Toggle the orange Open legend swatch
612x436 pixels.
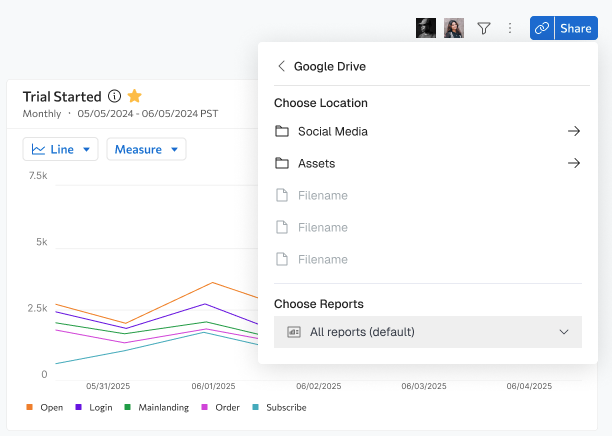29,407
